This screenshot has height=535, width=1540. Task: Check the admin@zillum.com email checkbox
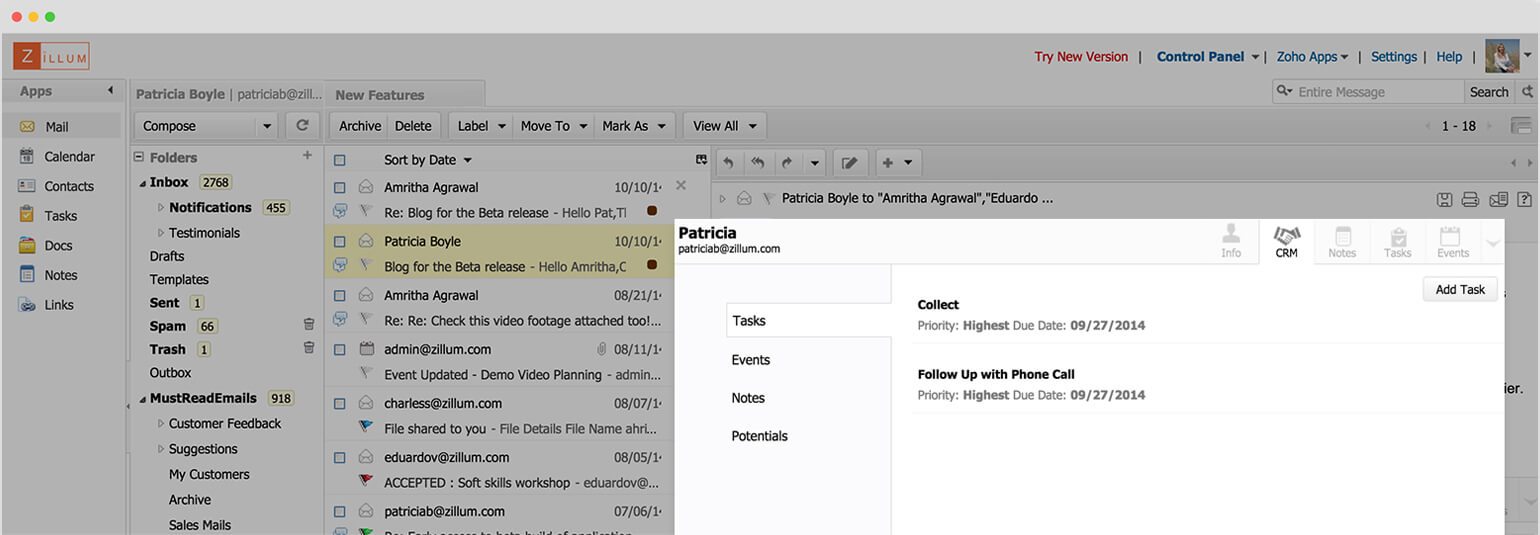pos(340,349)
